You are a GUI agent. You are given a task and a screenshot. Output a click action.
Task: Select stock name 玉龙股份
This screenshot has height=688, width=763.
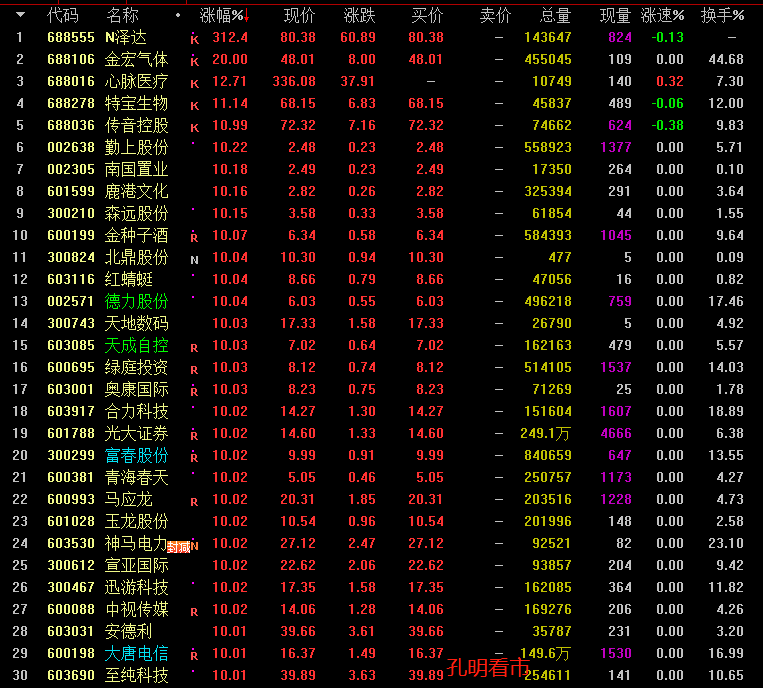[x=136, y=521]
